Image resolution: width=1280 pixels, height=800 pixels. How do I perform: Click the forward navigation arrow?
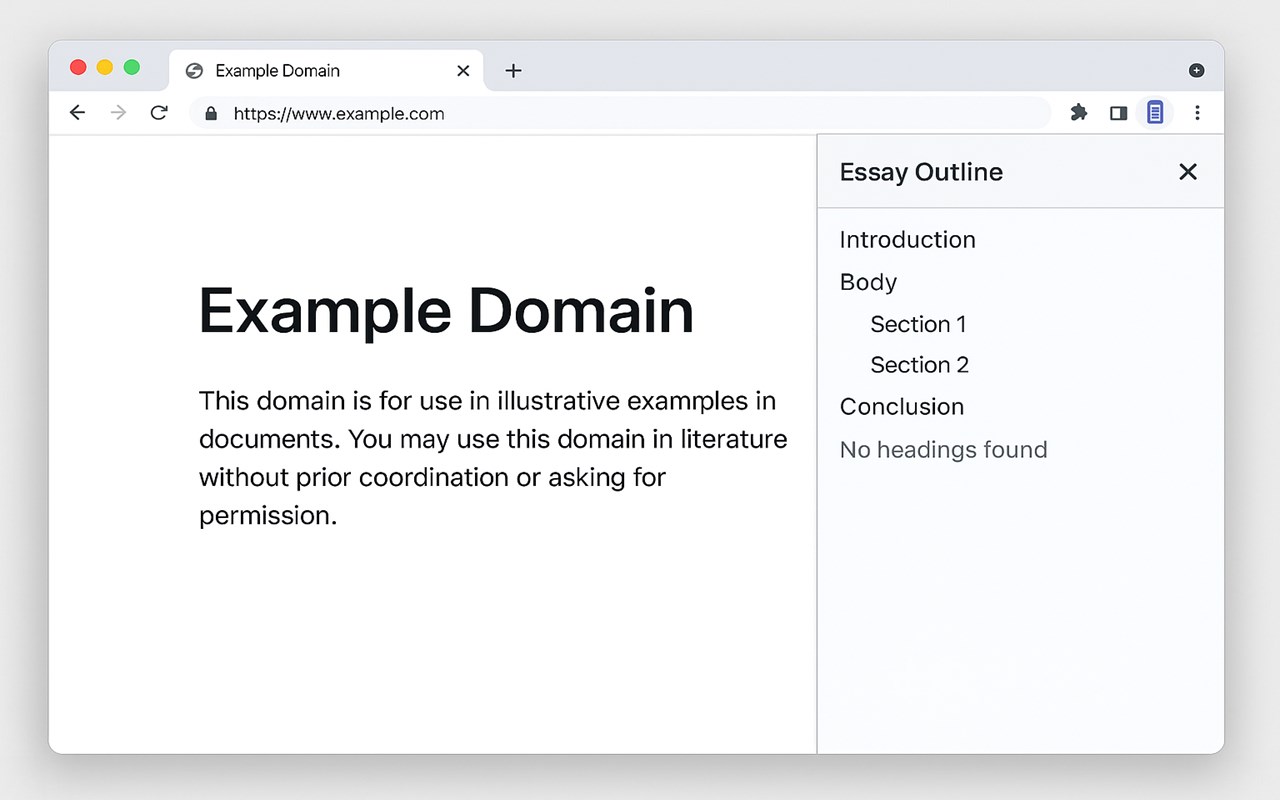(x=118, y=113)
